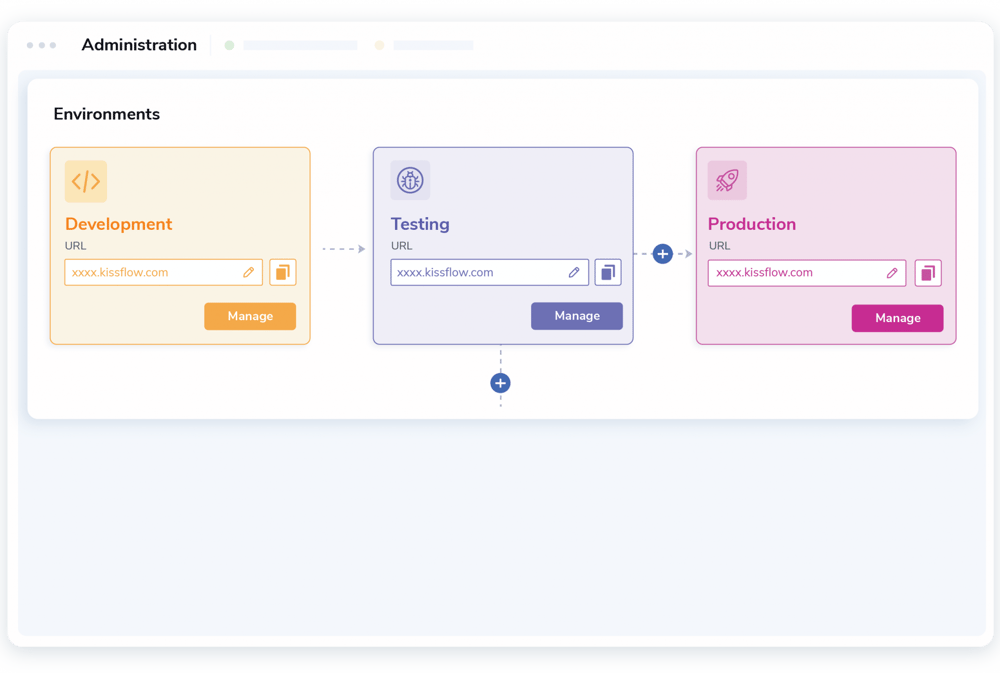Screen dimensions: 1000x673
Task: Select the Testing URL input field
Action: click(480, 271)
